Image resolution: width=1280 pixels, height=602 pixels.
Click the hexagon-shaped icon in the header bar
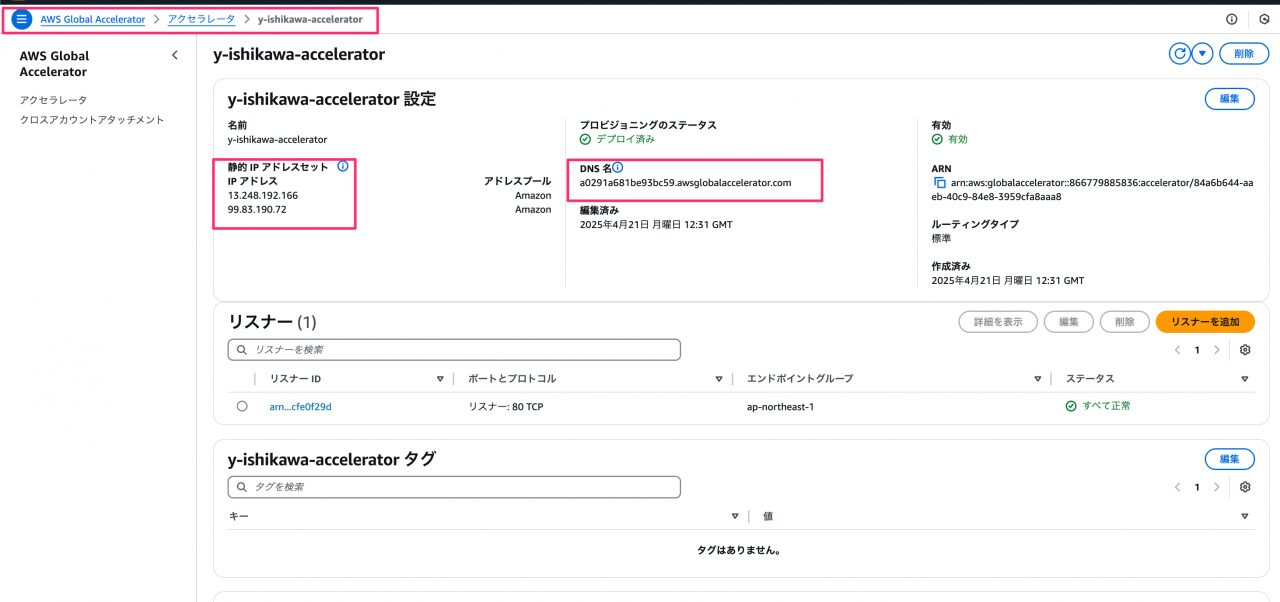[x=1264, y=19]
